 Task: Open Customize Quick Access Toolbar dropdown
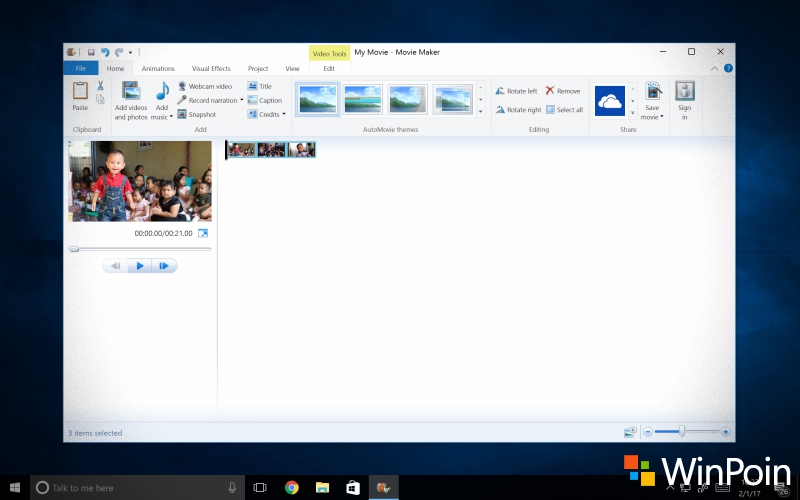coord(130,52)
